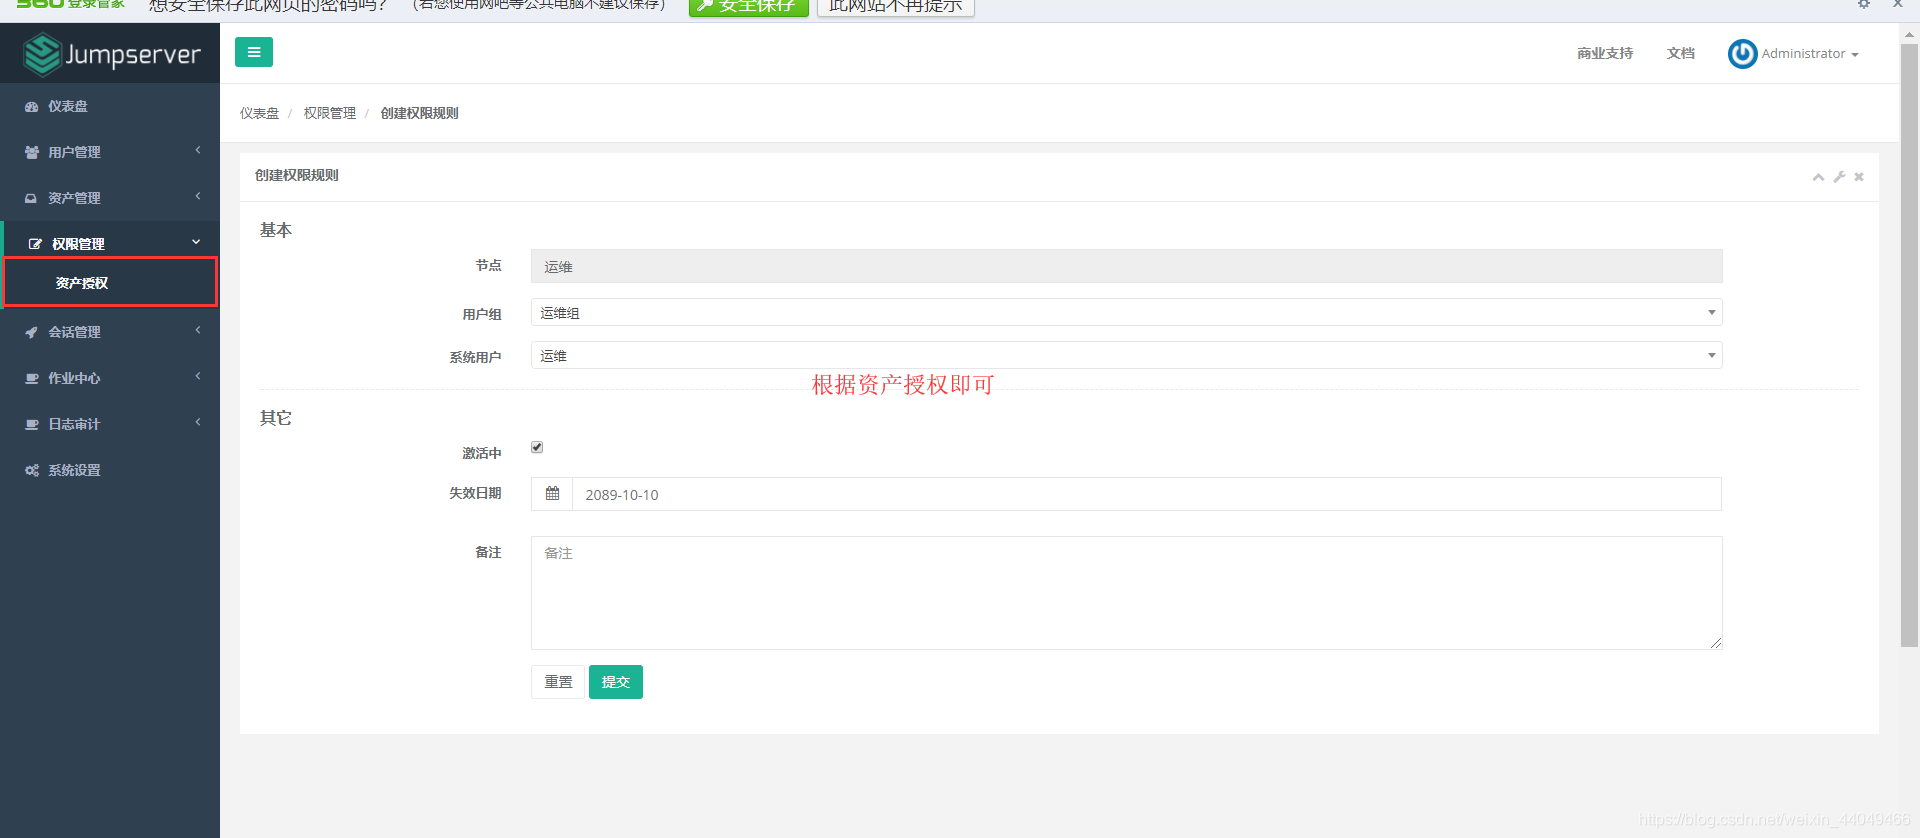Viewport: 1920px width, 838px height.
Task: Click the chevron beside 作业中心
Action: coord(198,376)
